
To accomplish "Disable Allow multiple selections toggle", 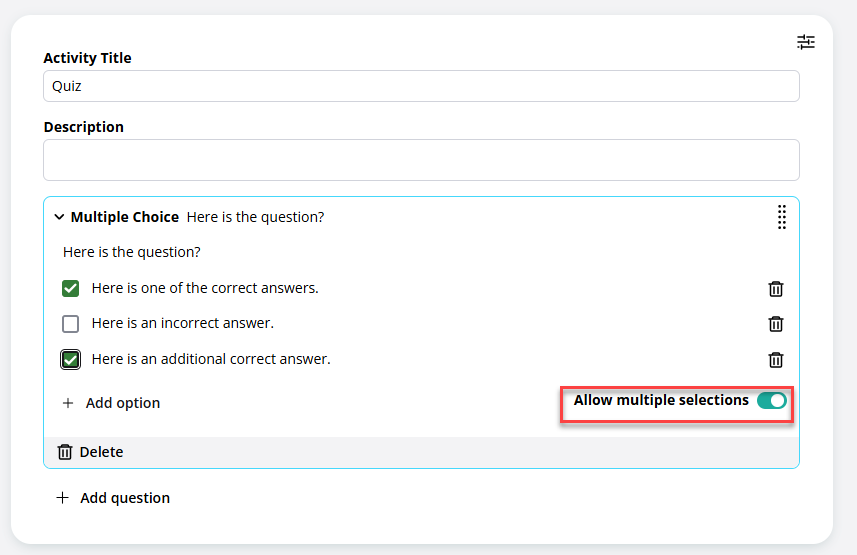I will [772, 400].
